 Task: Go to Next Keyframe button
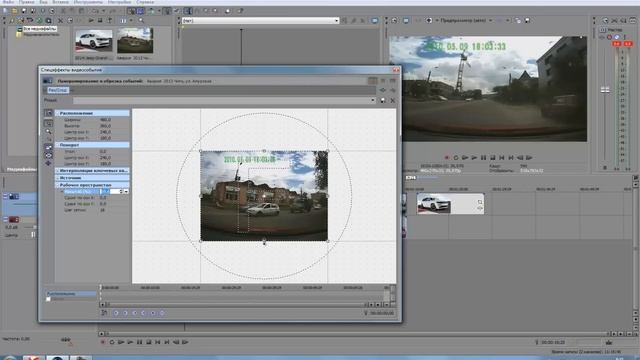click(x=134, y=313)
